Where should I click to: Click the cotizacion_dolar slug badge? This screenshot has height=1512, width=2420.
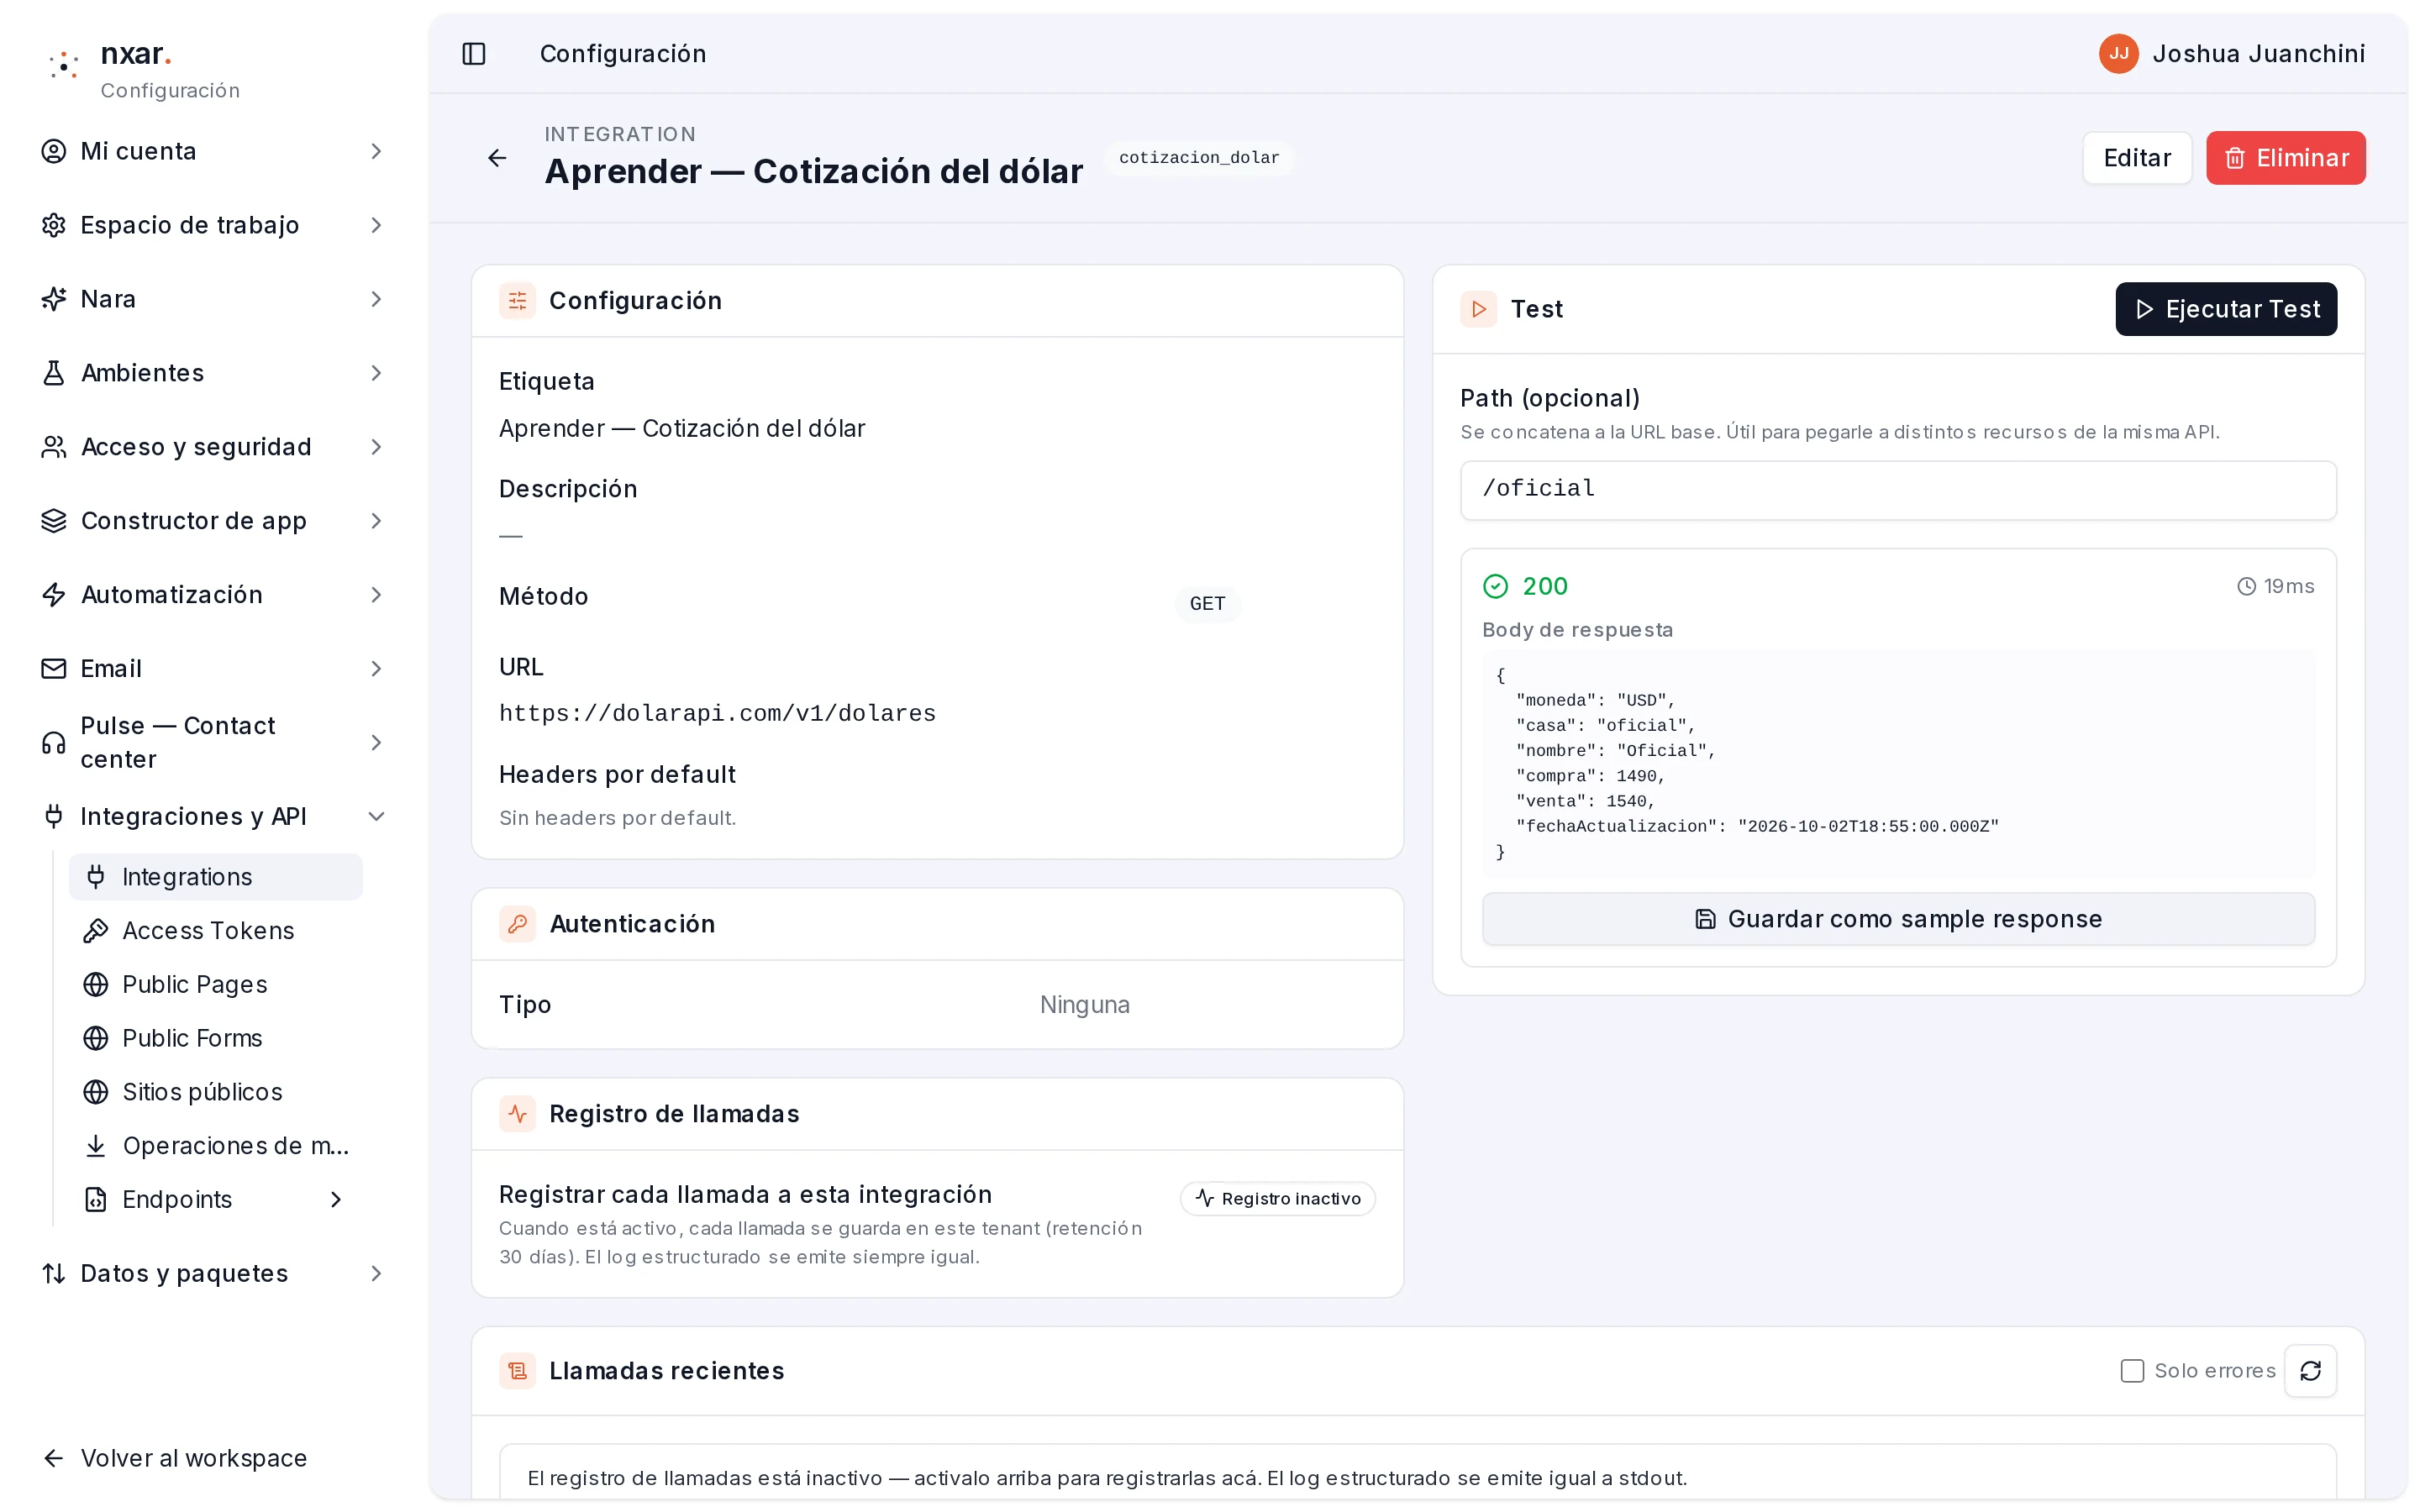[x=1198, y=158]
